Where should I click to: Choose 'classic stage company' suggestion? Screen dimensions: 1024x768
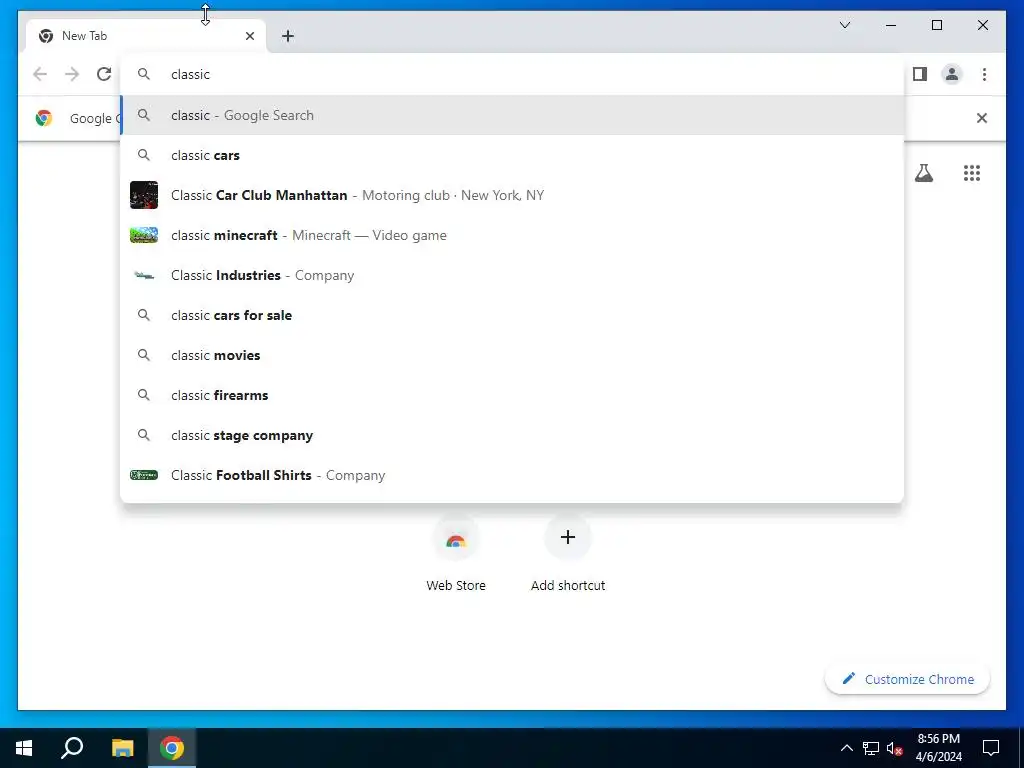pos(512,435)
